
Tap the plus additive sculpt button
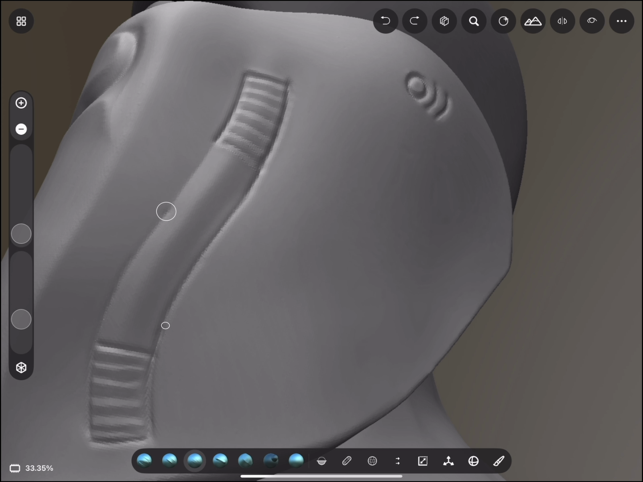pyautogui.click(x=21, y=103)
